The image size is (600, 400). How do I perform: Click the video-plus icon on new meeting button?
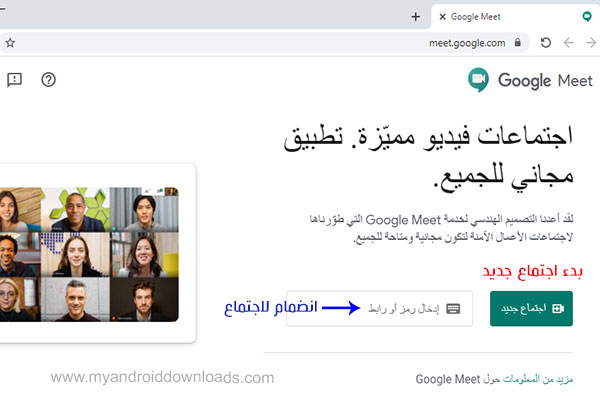[x=558, y=309]
